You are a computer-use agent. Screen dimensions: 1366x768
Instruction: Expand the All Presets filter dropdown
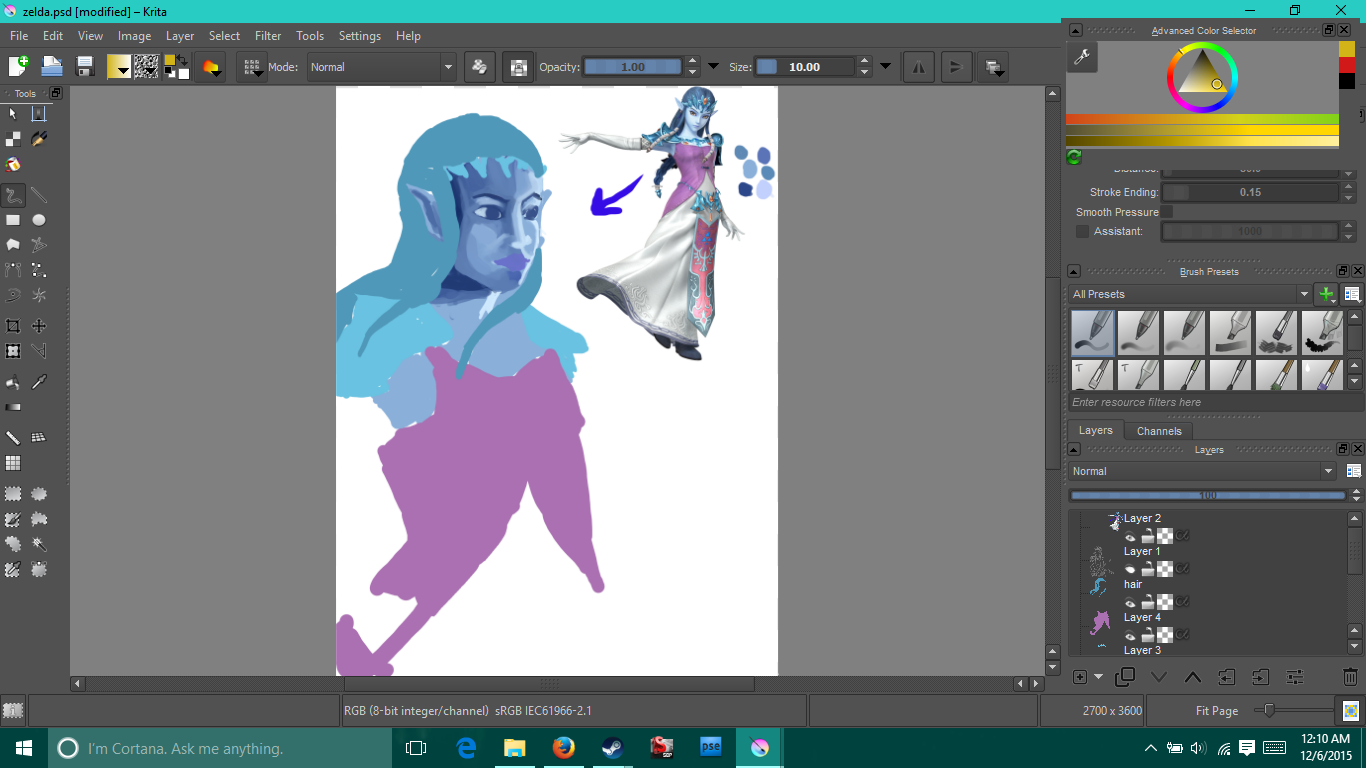click(x=1189, y=294)
